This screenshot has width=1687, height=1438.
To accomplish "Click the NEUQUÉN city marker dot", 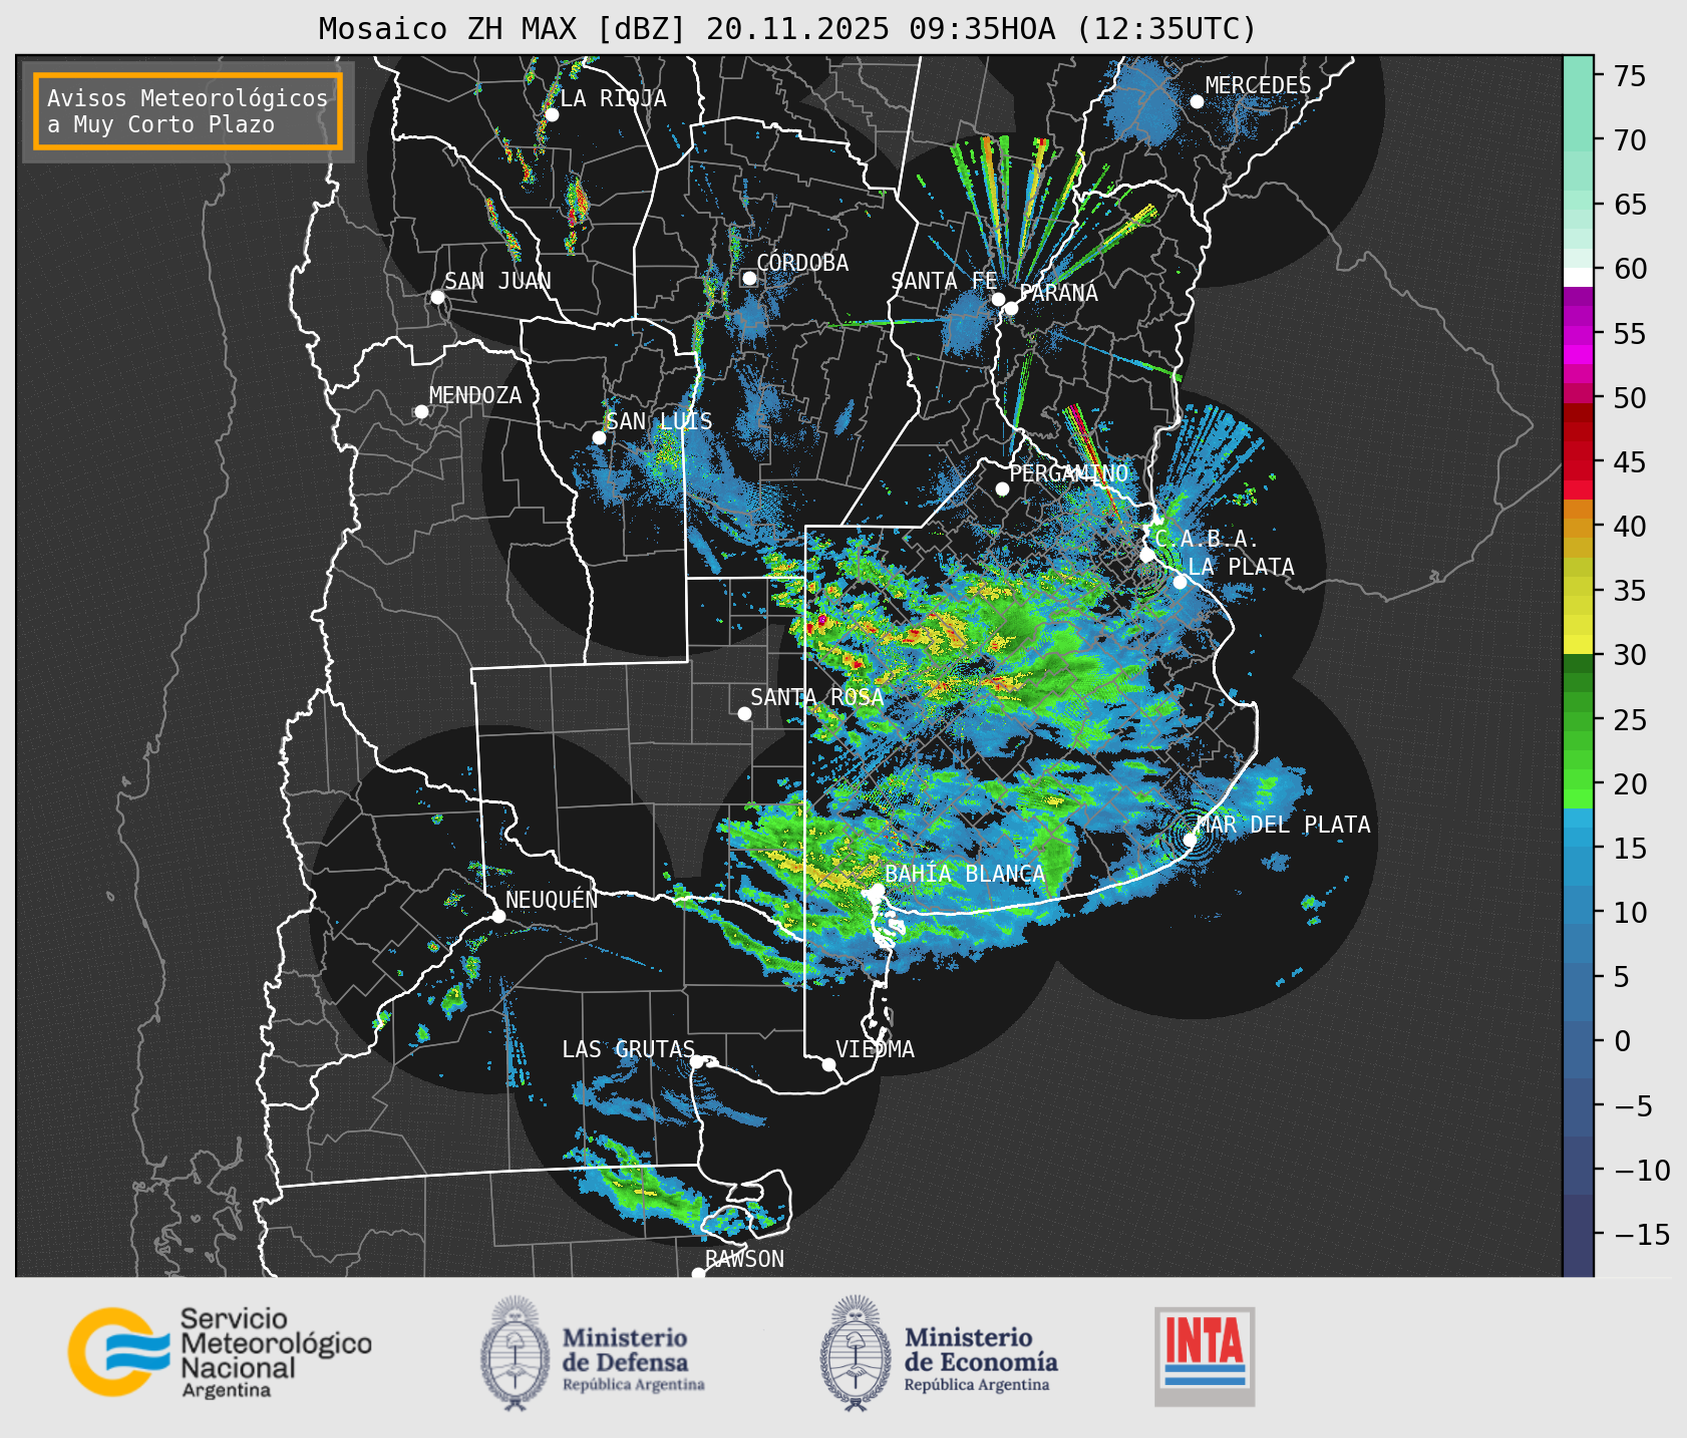I will point(498,916).
